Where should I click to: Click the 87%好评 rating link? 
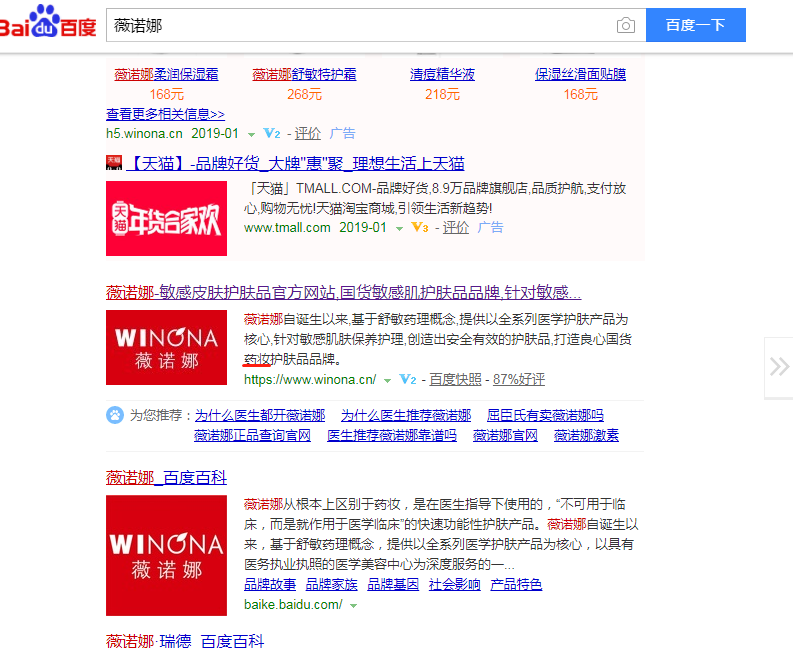click(x=519, y=380)
